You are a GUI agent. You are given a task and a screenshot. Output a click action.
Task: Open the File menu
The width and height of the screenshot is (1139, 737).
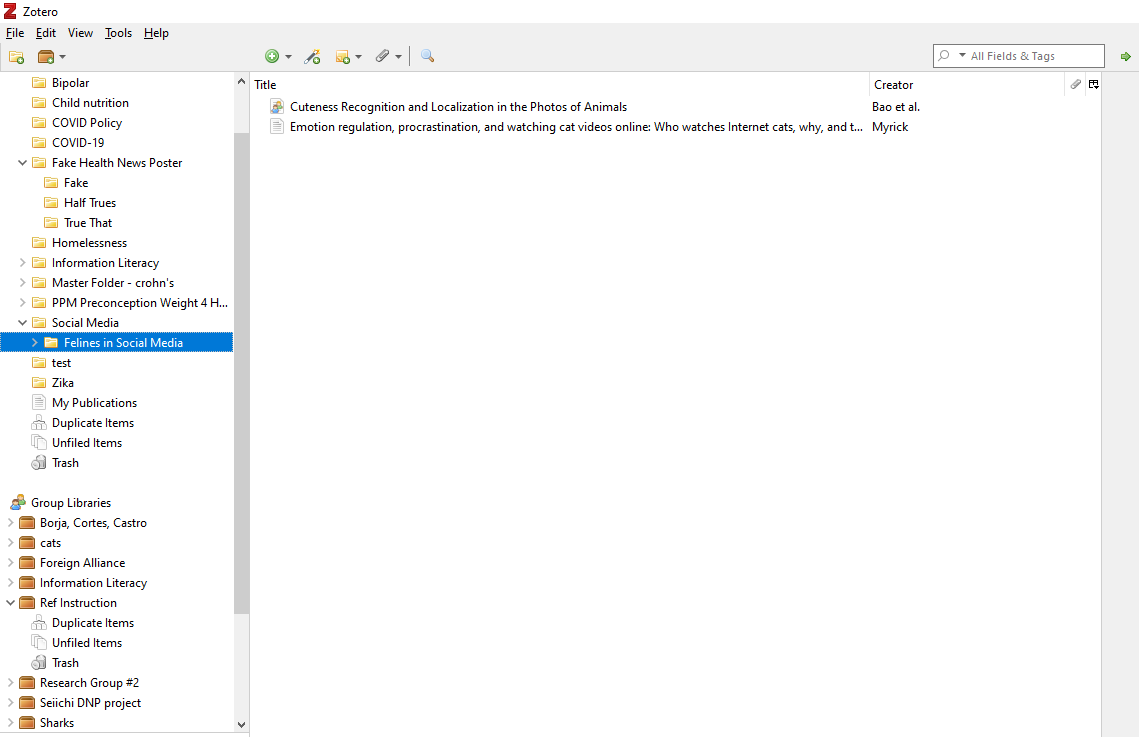[x=15, y=33]
